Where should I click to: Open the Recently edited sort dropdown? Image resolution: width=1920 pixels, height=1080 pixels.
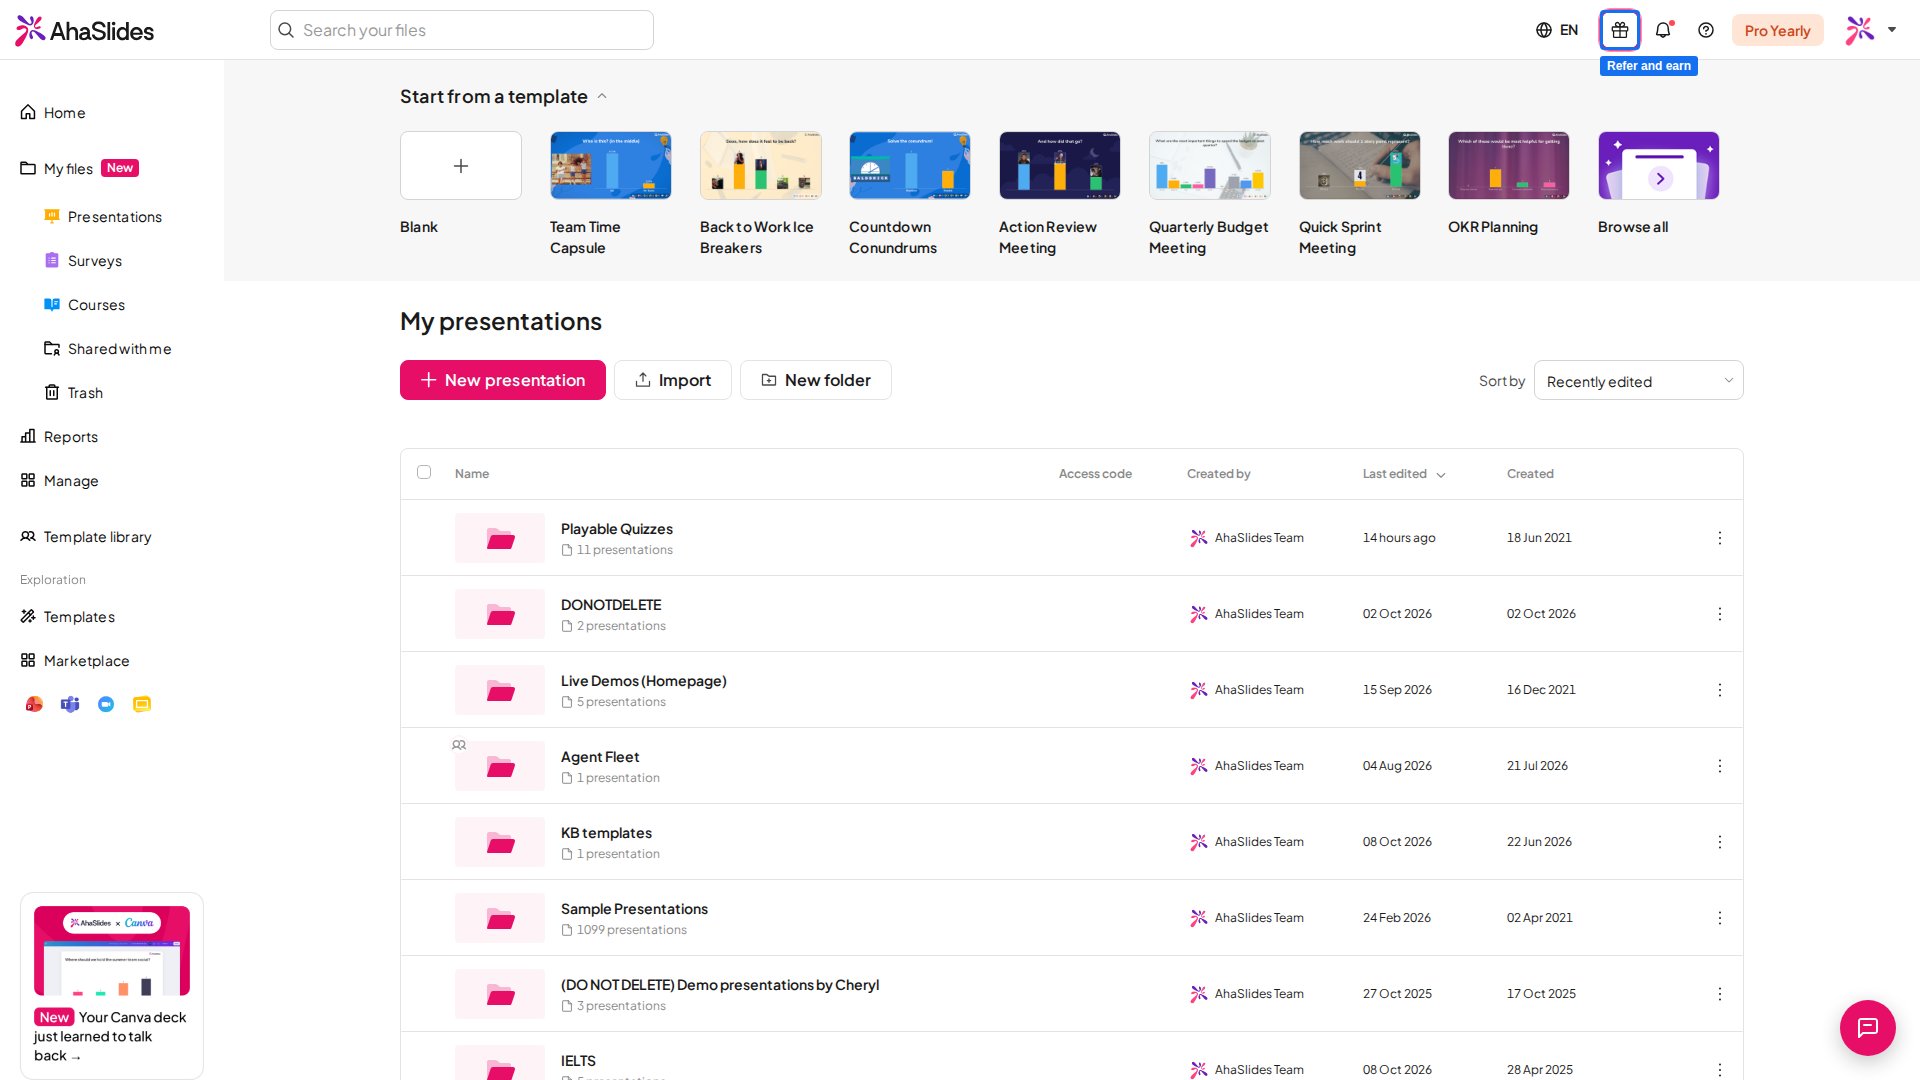point(1638,381)
